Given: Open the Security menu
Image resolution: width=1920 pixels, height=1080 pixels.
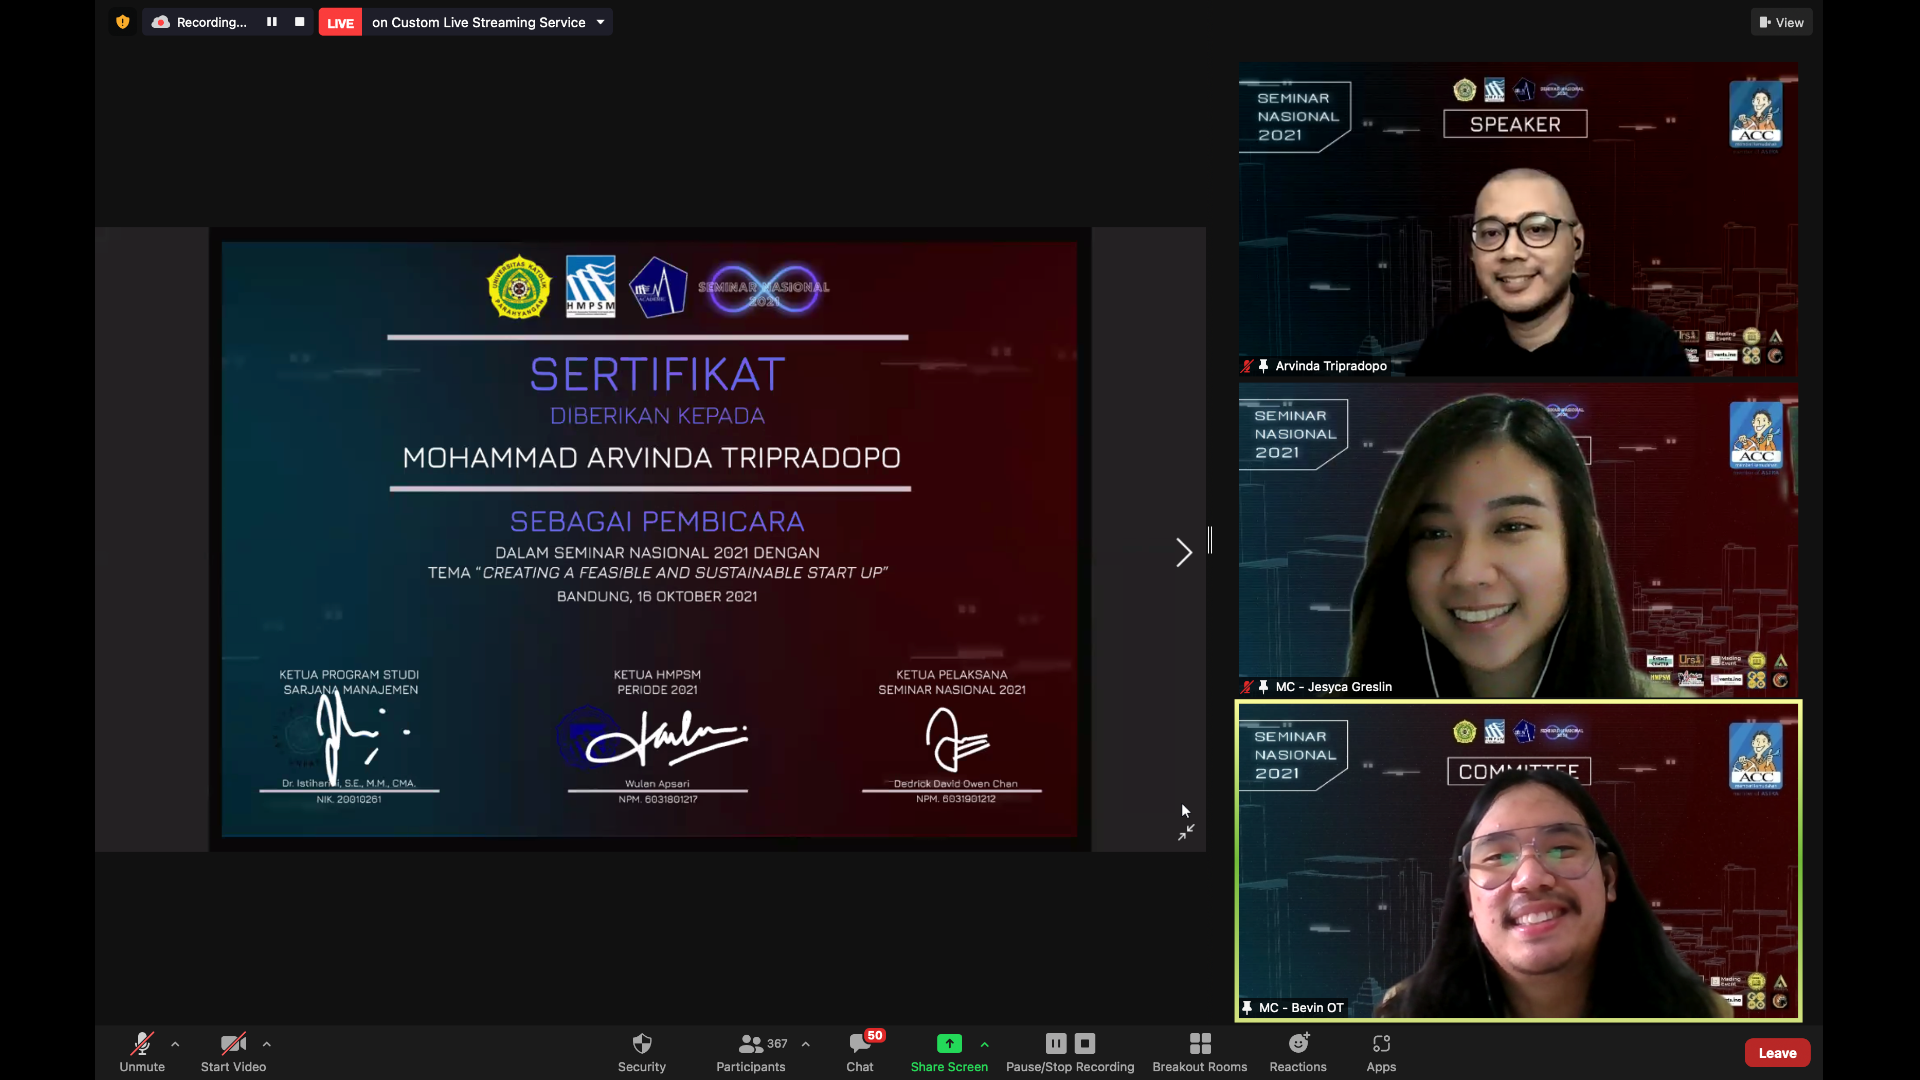Looking at the screenshot, I should [x=641, y=1051].
